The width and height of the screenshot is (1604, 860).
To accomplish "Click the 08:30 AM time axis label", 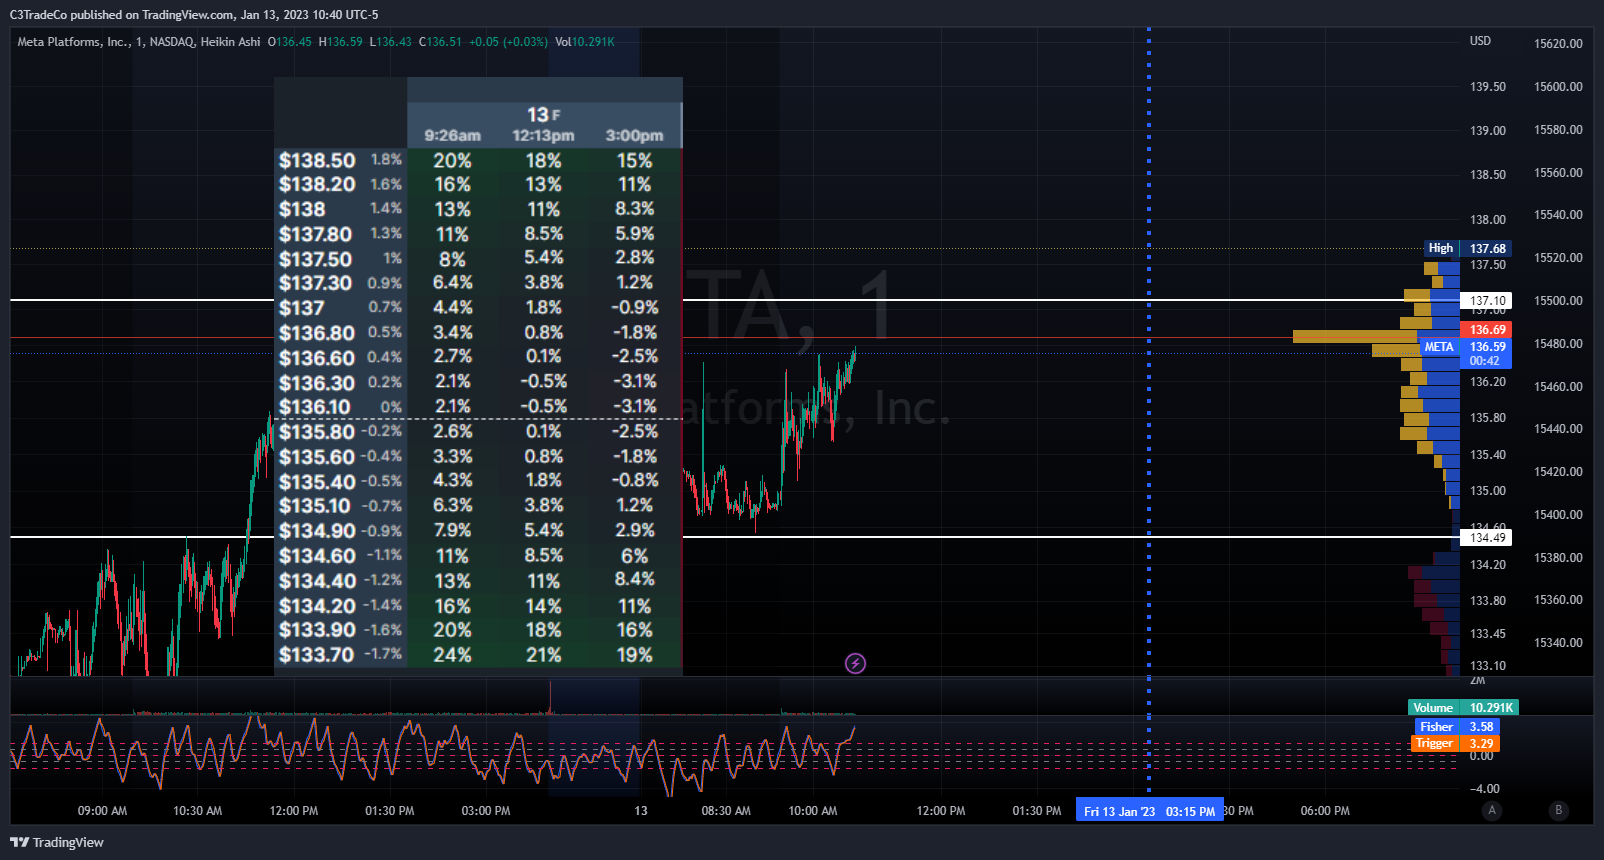I will pos(726,811).
